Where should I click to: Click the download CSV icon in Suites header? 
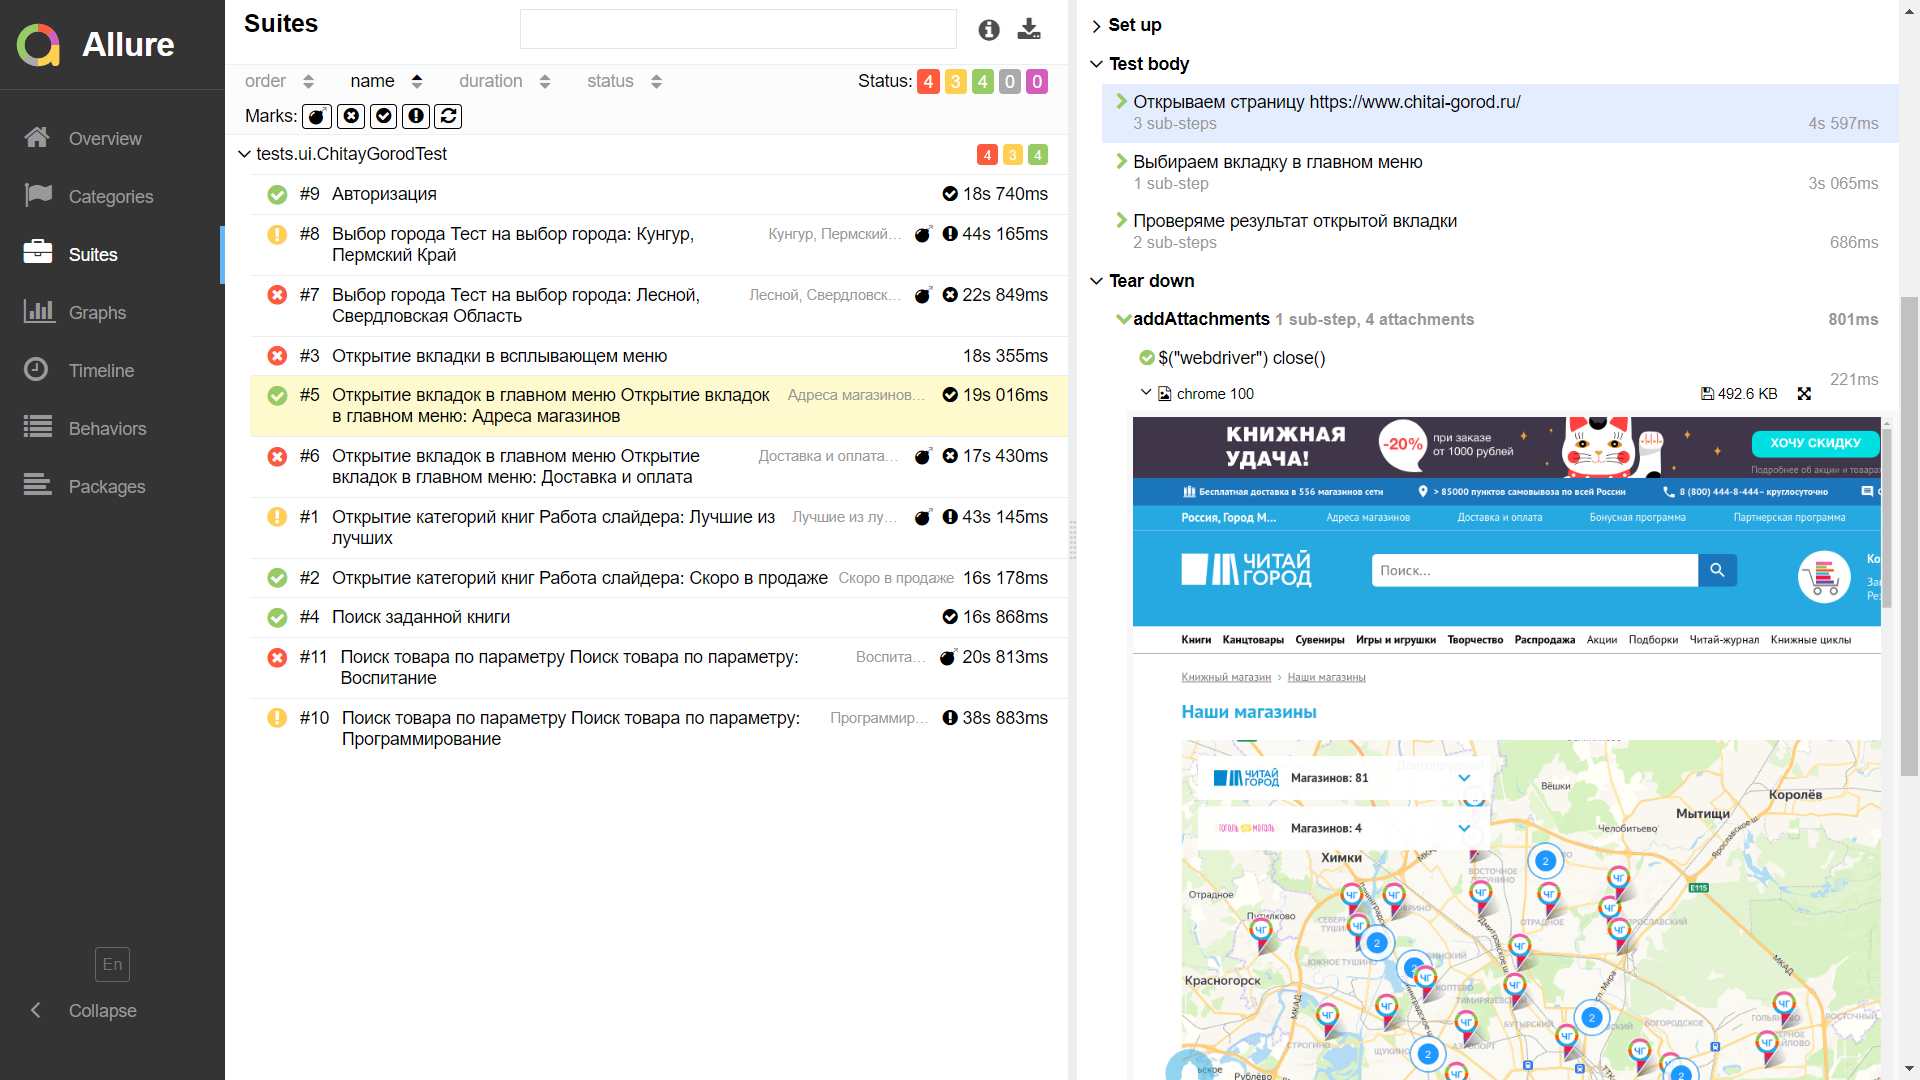pos(1029,29)
